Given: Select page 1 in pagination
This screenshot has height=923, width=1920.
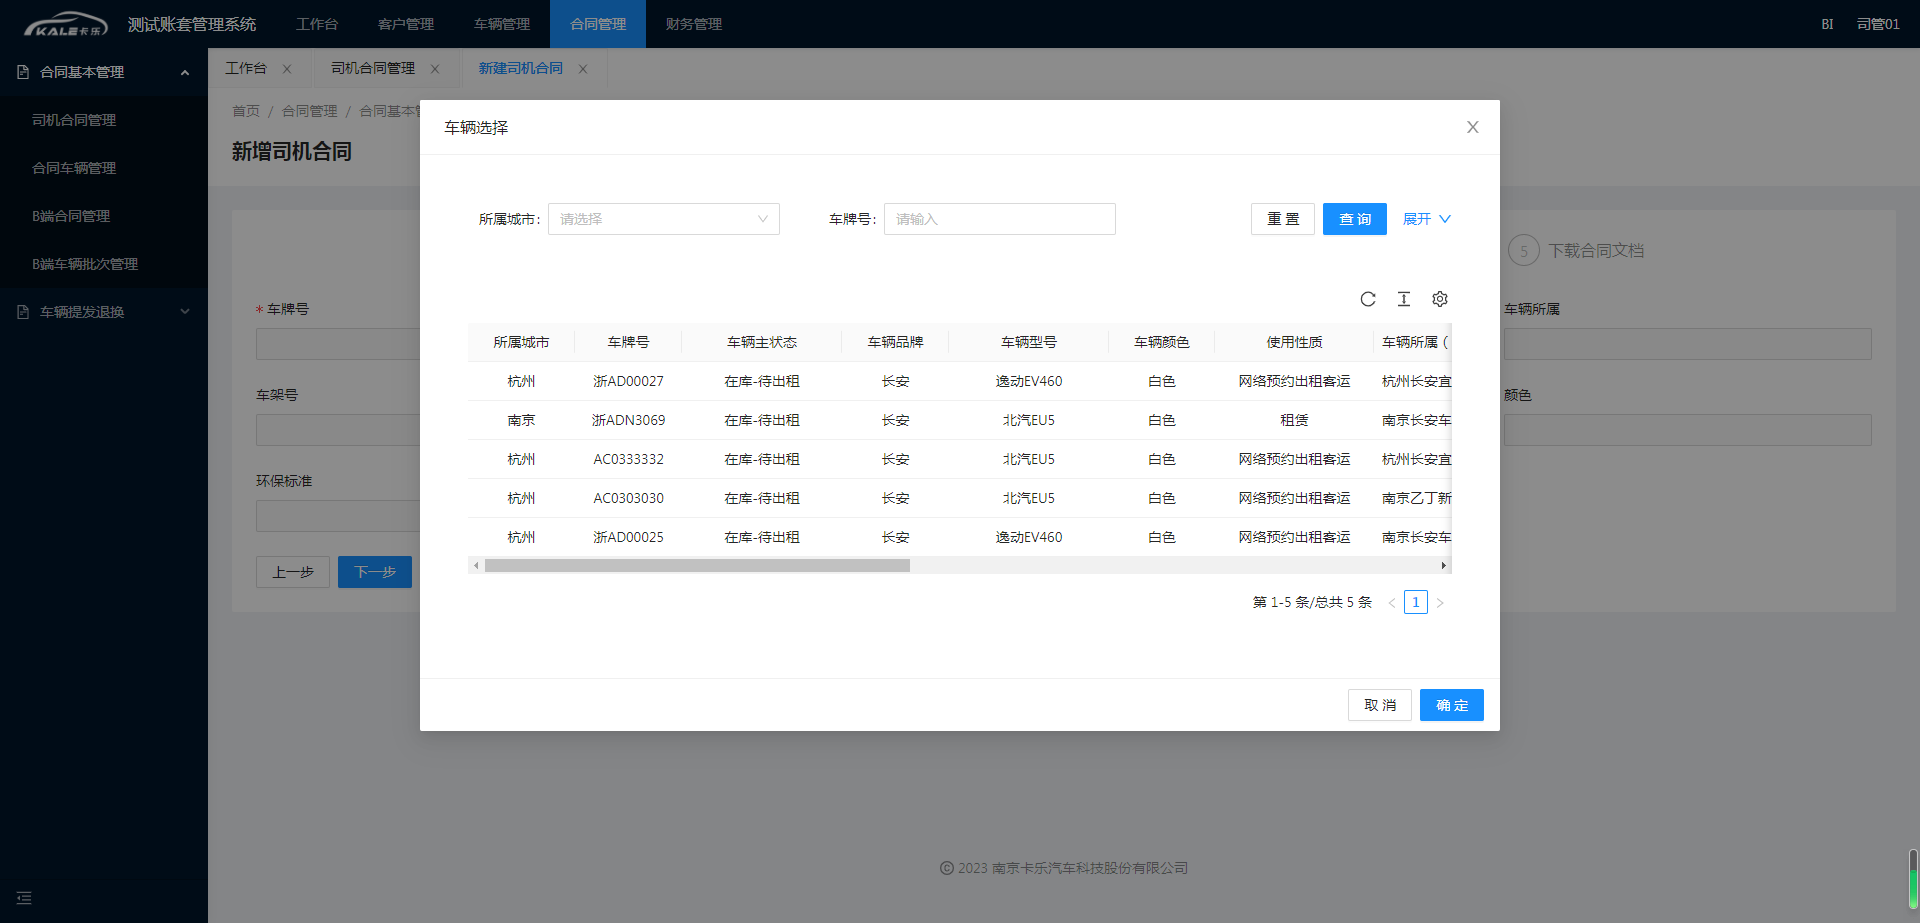Looking at the screenshot, I should click(1416, 602).
